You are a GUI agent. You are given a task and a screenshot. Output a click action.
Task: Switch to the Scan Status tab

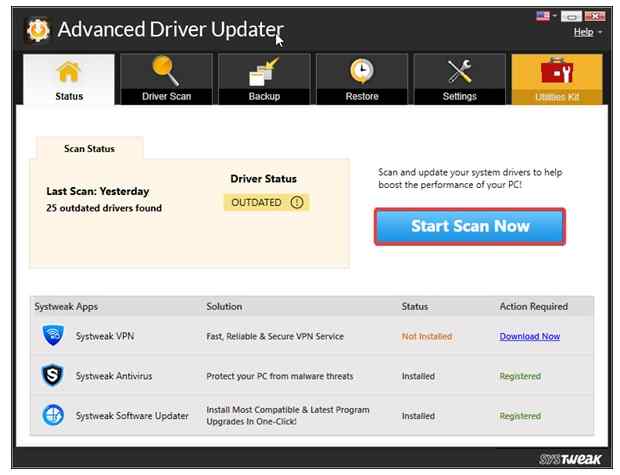tap(89, 149)
